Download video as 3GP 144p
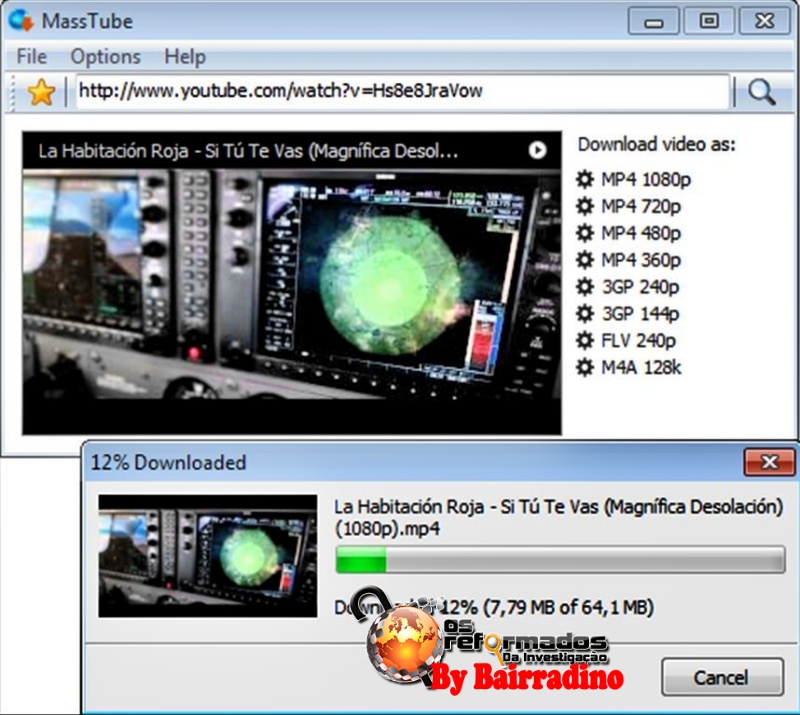This screenshot has height=715, width=800. pos(640,314)
